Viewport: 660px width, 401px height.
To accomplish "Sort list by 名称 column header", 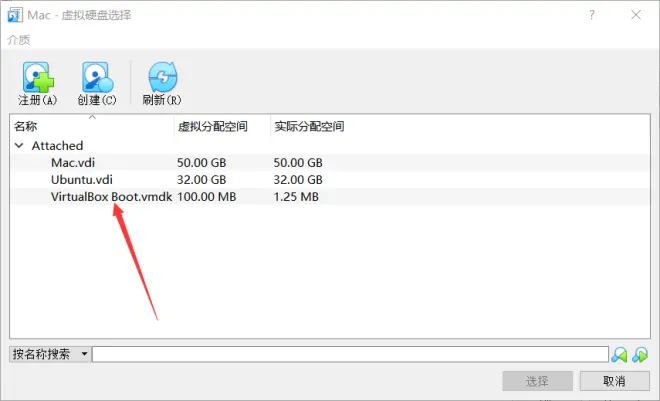I will coord(92,126).
